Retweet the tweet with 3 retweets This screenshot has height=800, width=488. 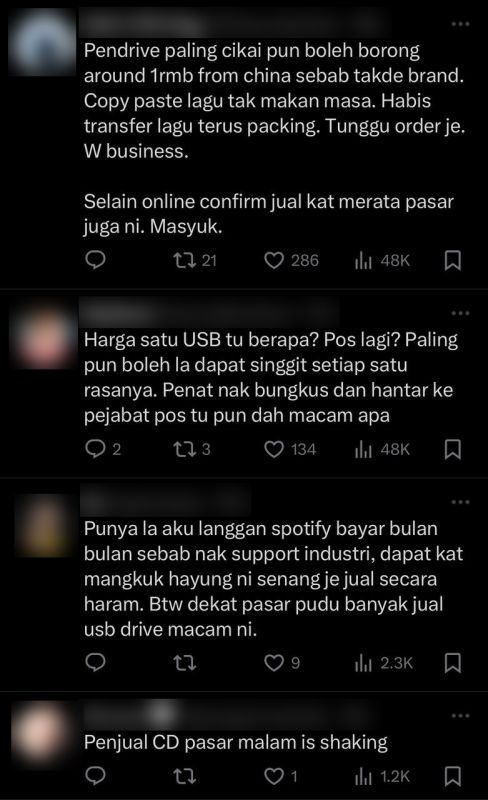click(192, 449)
